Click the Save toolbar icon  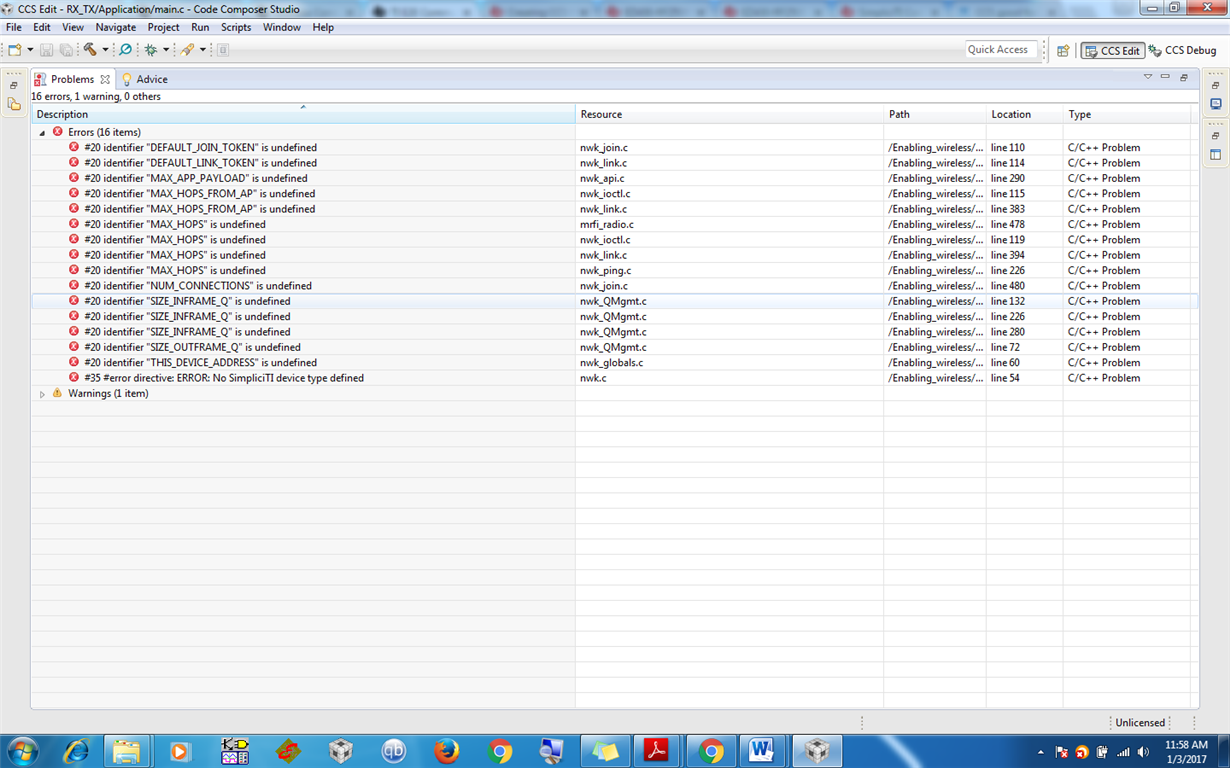47,50
